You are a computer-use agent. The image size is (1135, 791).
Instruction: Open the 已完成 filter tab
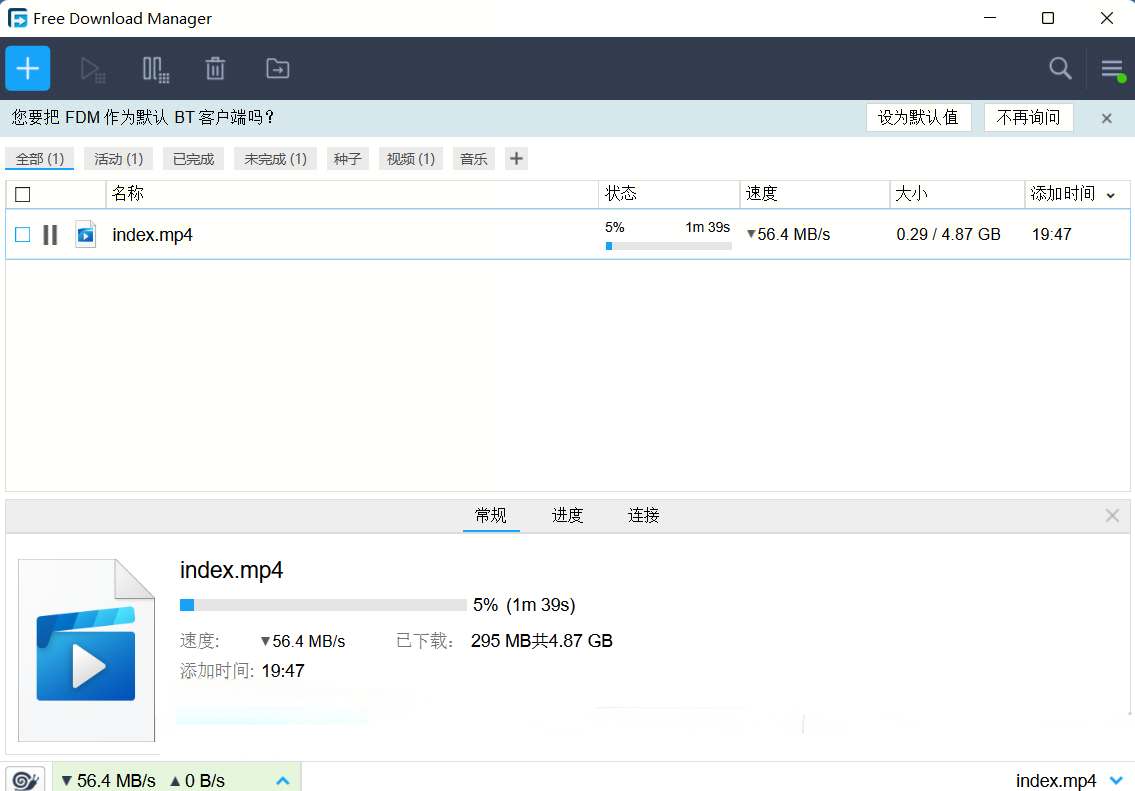point(193,158)
